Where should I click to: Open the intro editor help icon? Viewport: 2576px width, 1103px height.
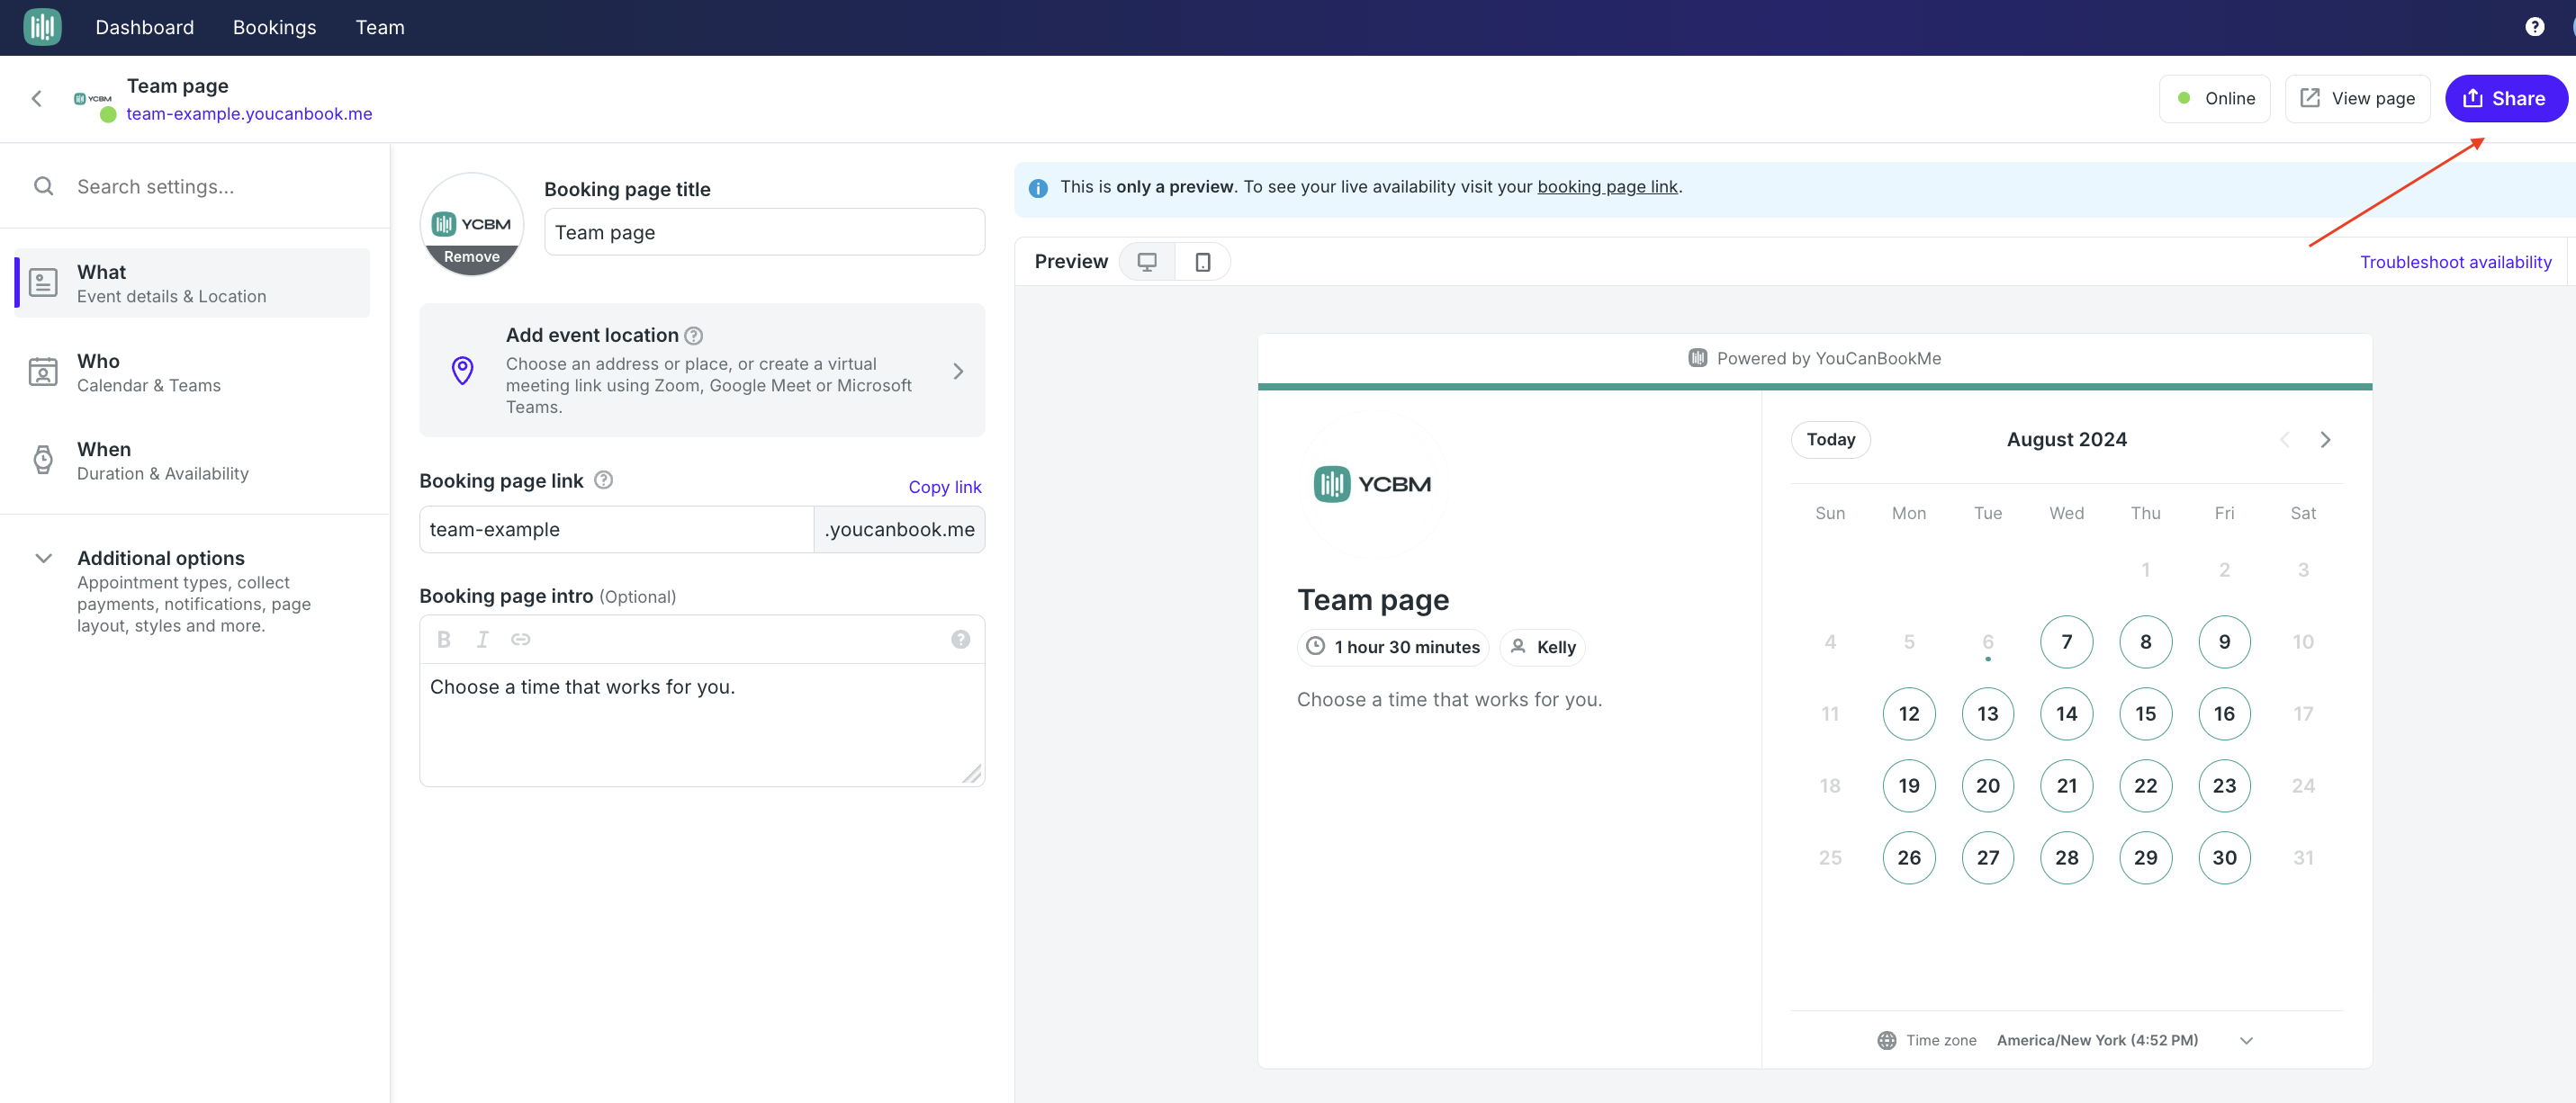click(x=960, y=640)
